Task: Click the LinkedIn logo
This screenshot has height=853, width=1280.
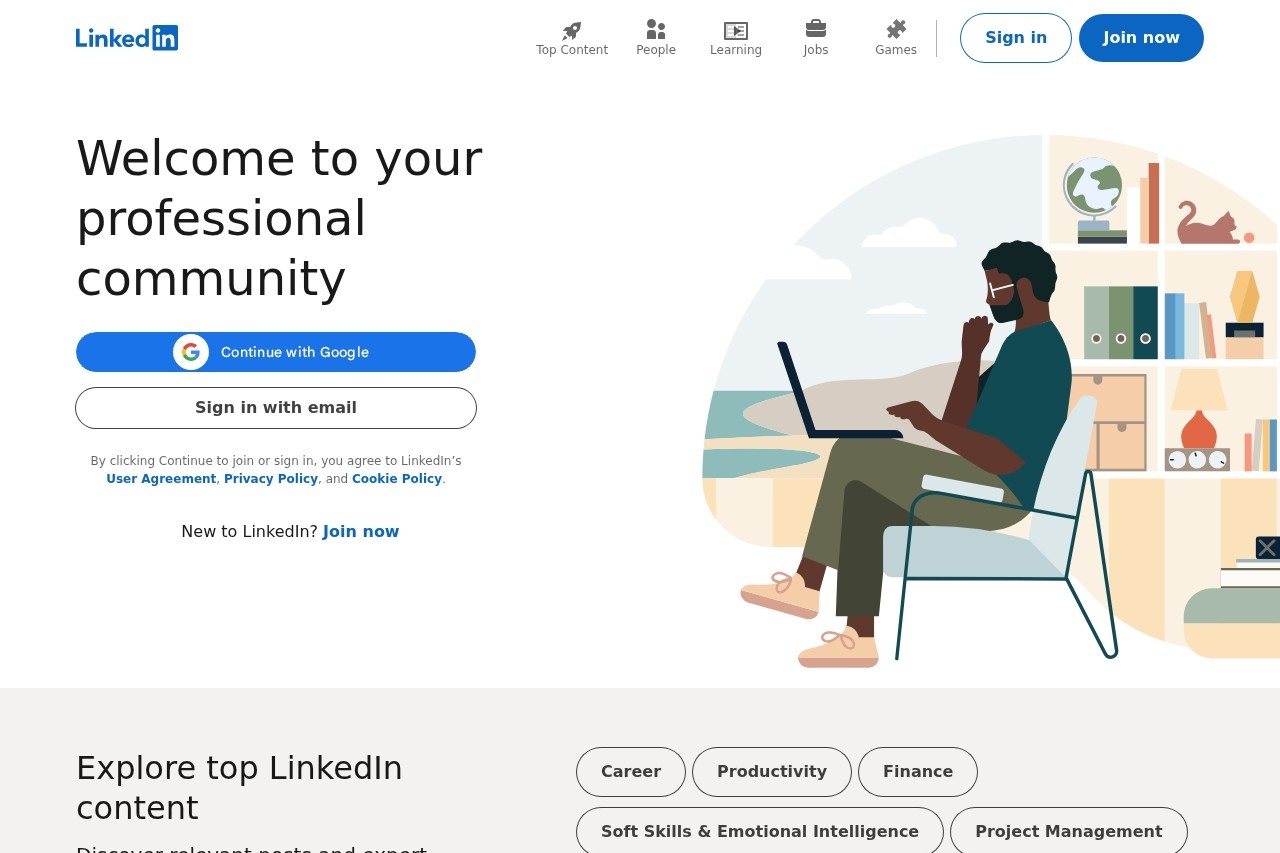Action: coord(127,38)
